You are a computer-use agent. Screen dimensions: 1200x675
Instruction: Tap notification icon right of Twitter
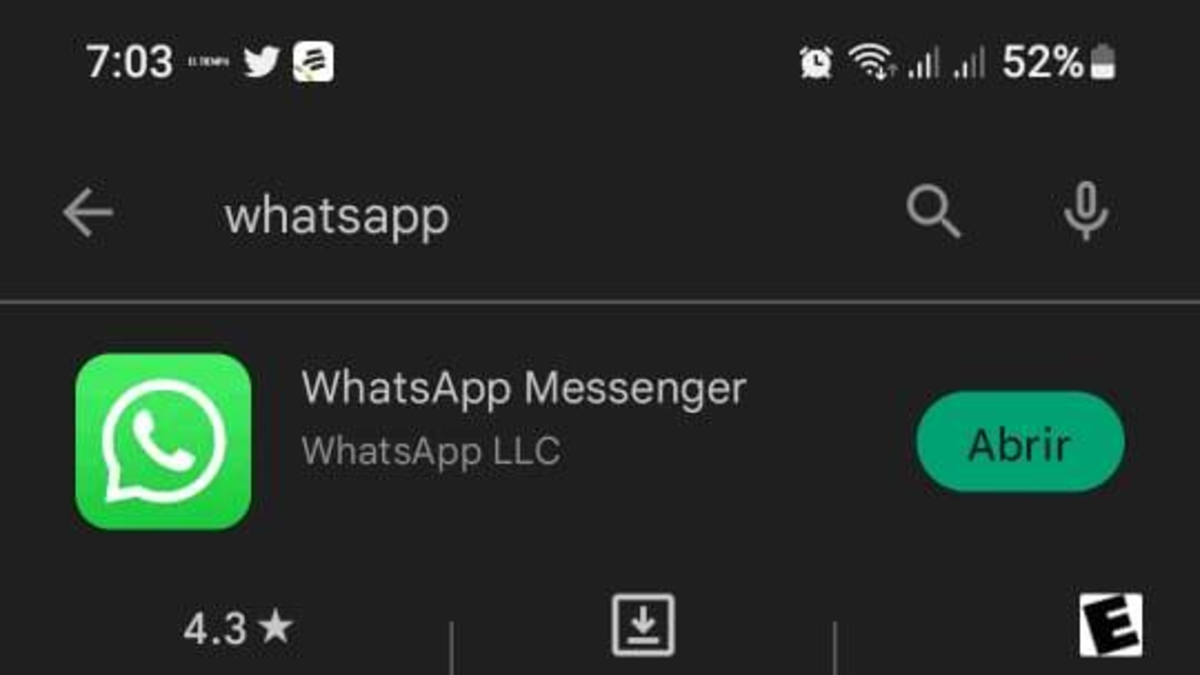coord(313,63)
